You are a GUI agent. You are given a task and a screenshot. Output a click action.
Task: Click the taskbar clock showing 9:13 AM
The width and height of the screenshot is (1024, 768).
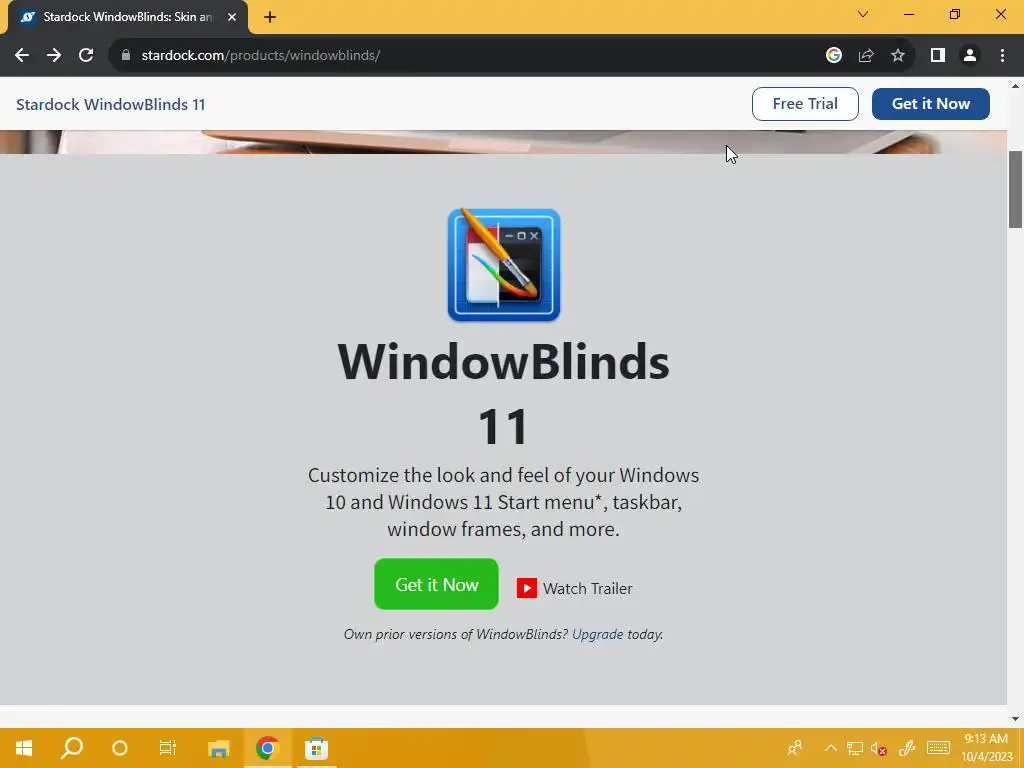(986, 748)
